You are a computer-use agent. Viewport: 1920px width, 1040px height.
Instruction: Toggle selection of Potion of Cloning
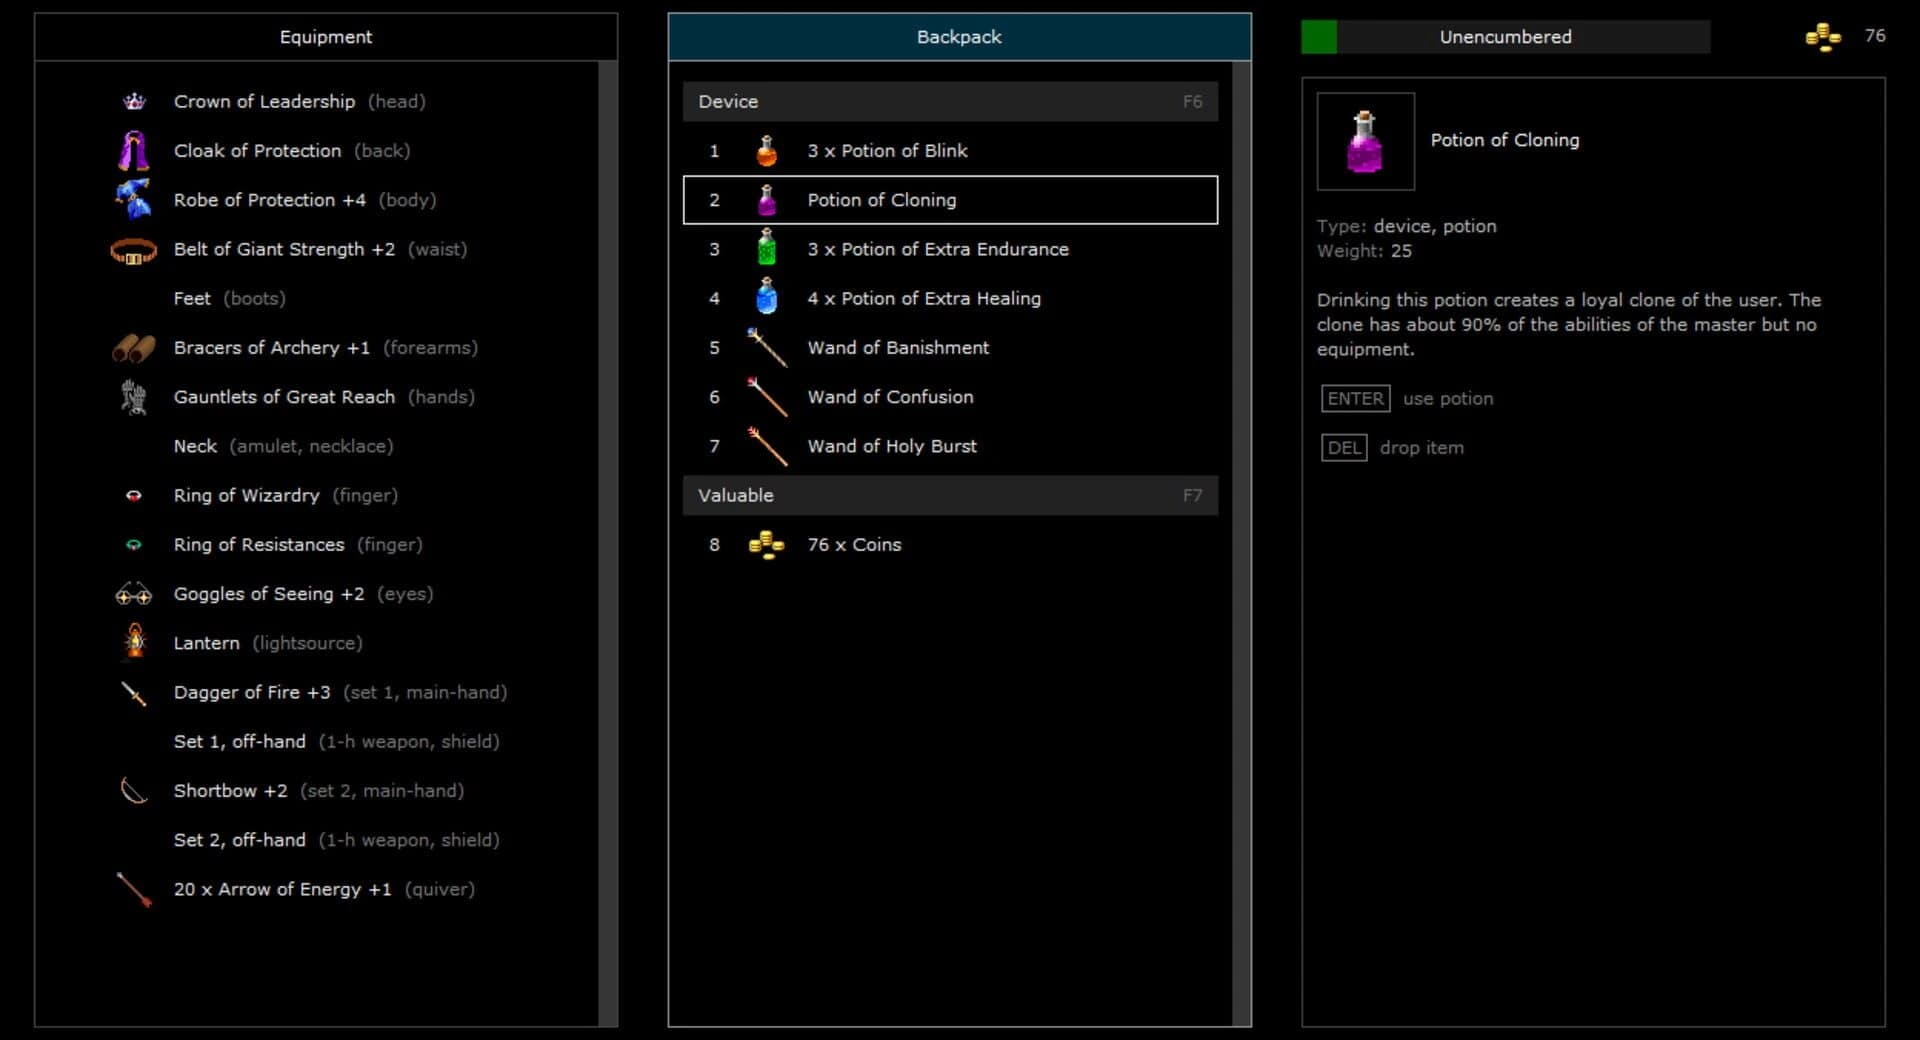[950, 200]
